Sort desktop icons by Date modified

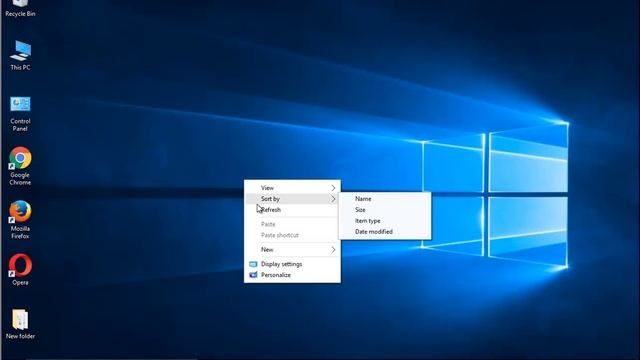click(385, 232)
